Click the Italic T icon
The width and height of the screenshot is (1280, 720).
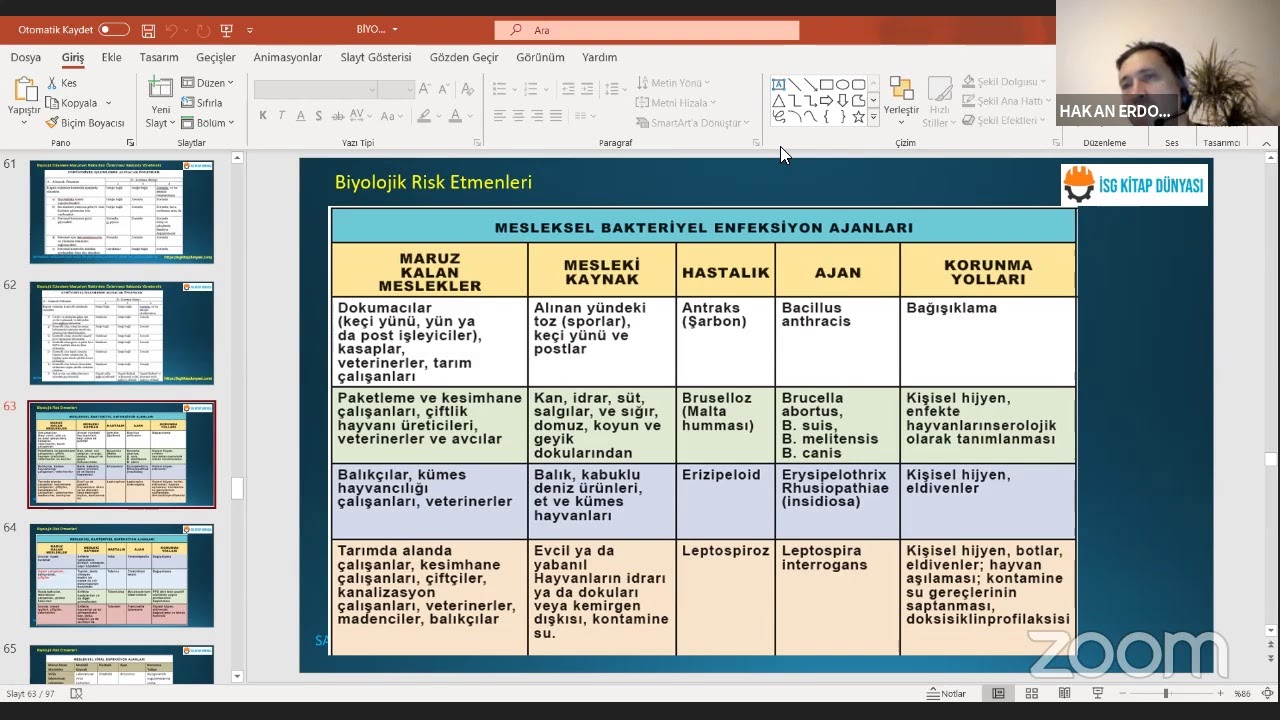coord(282,116)
